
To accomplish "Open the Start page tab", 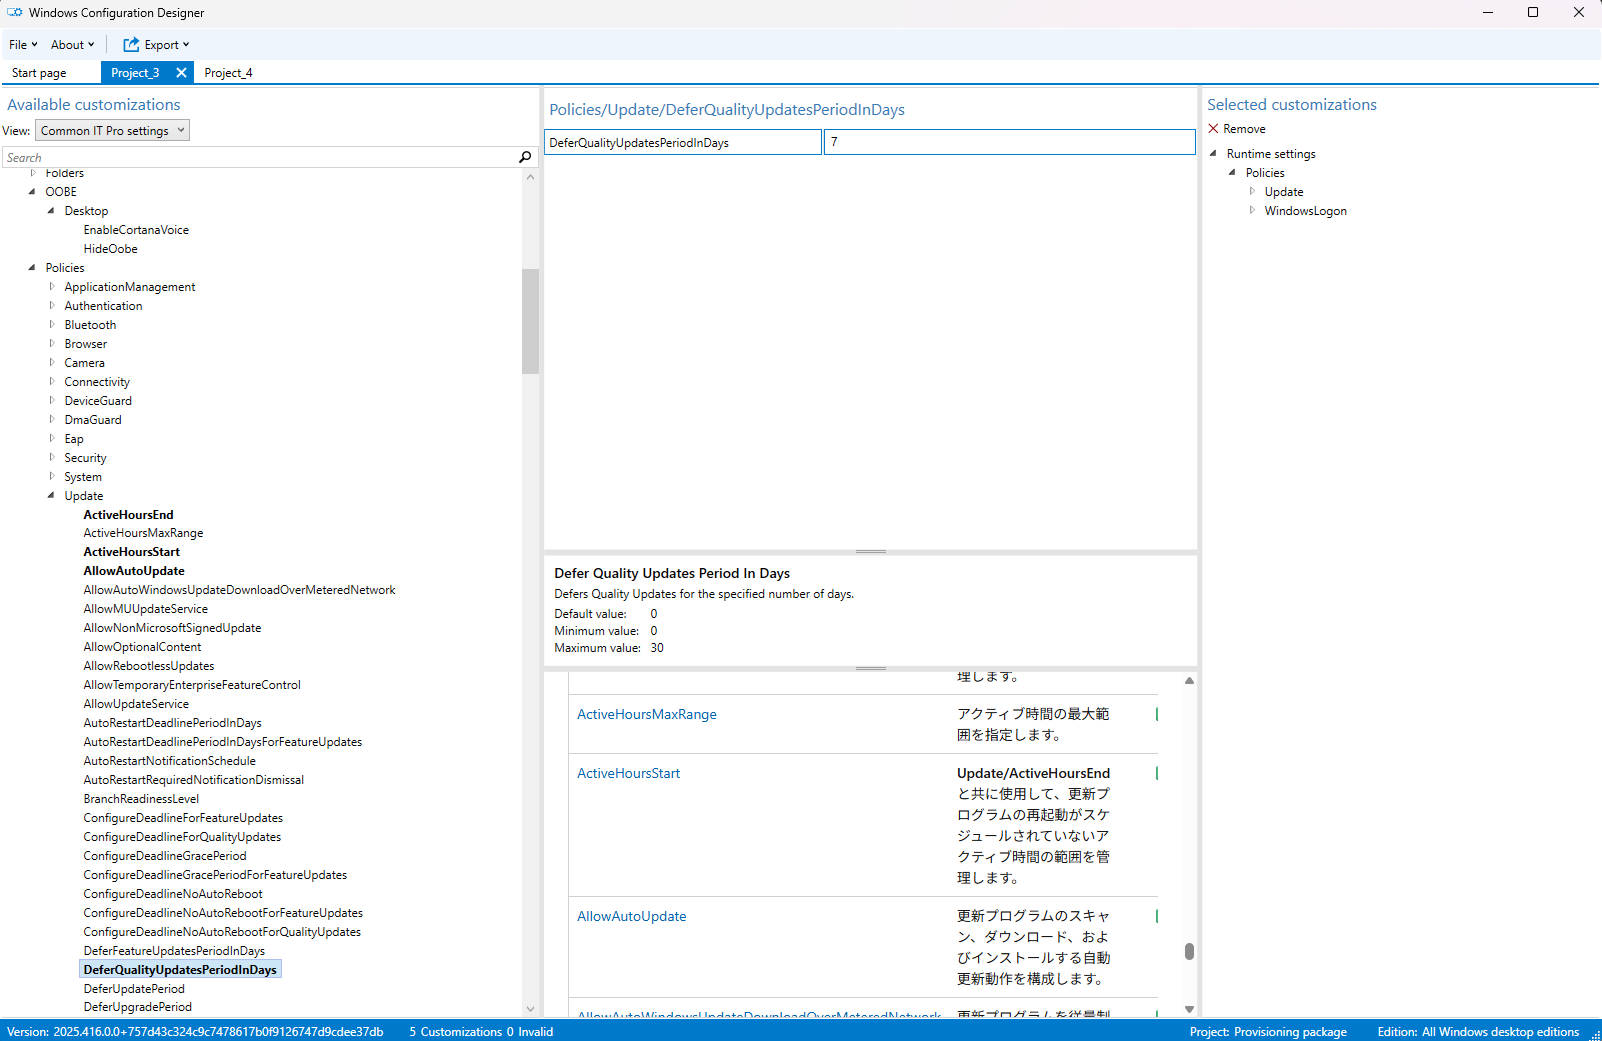I will [39, 73].
